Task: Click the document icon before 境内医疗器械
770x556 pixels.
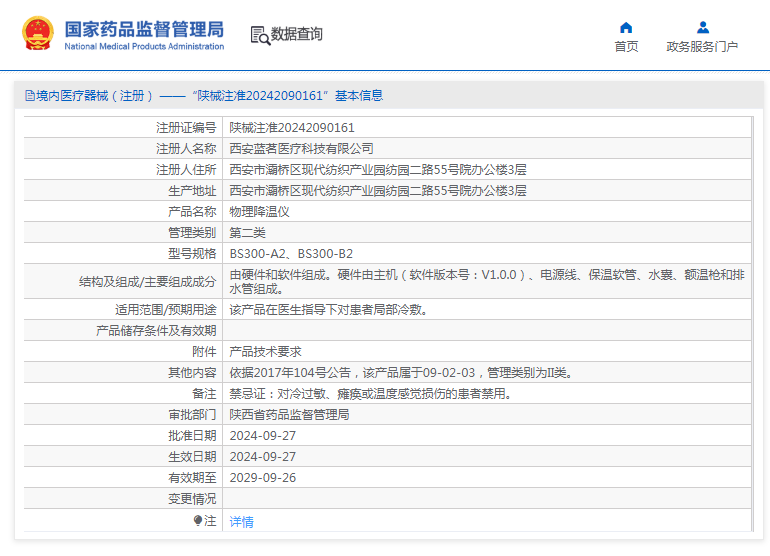Action: pyautogui.click(x=29, y=96)
